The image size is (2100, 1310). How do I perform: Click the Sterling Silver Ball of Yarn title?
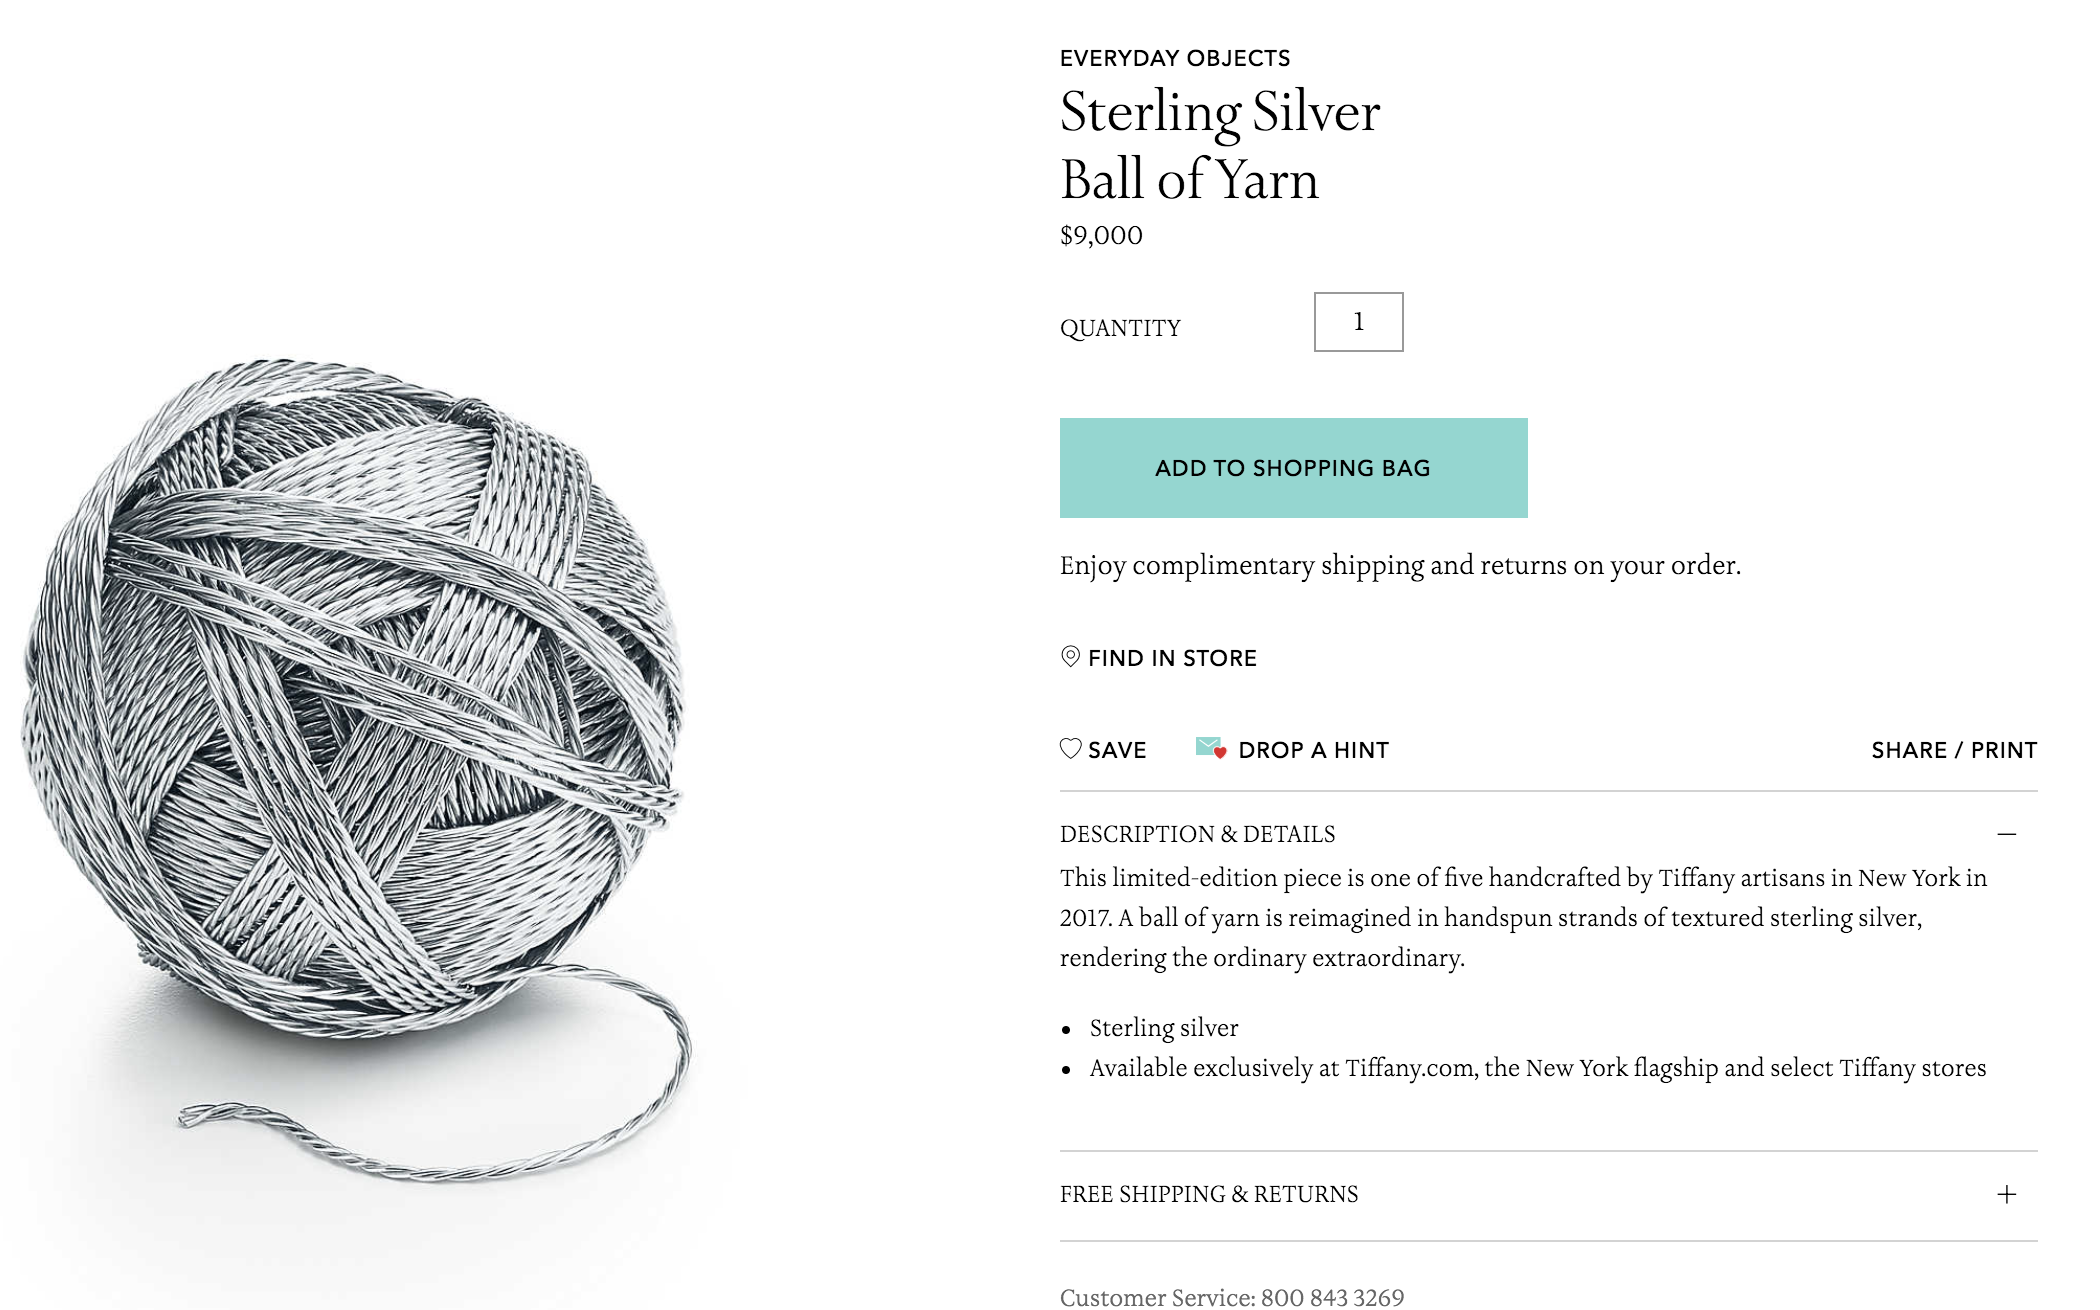click(1219, 145)
